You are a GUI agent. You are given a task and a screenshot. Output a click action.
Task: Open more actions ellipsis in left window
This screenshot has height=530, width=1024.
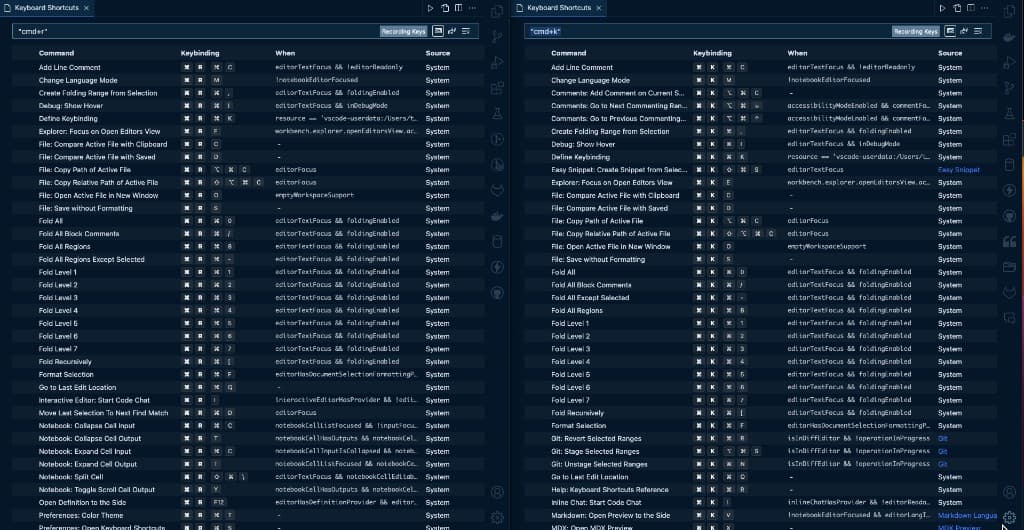(x=472, y=8)
